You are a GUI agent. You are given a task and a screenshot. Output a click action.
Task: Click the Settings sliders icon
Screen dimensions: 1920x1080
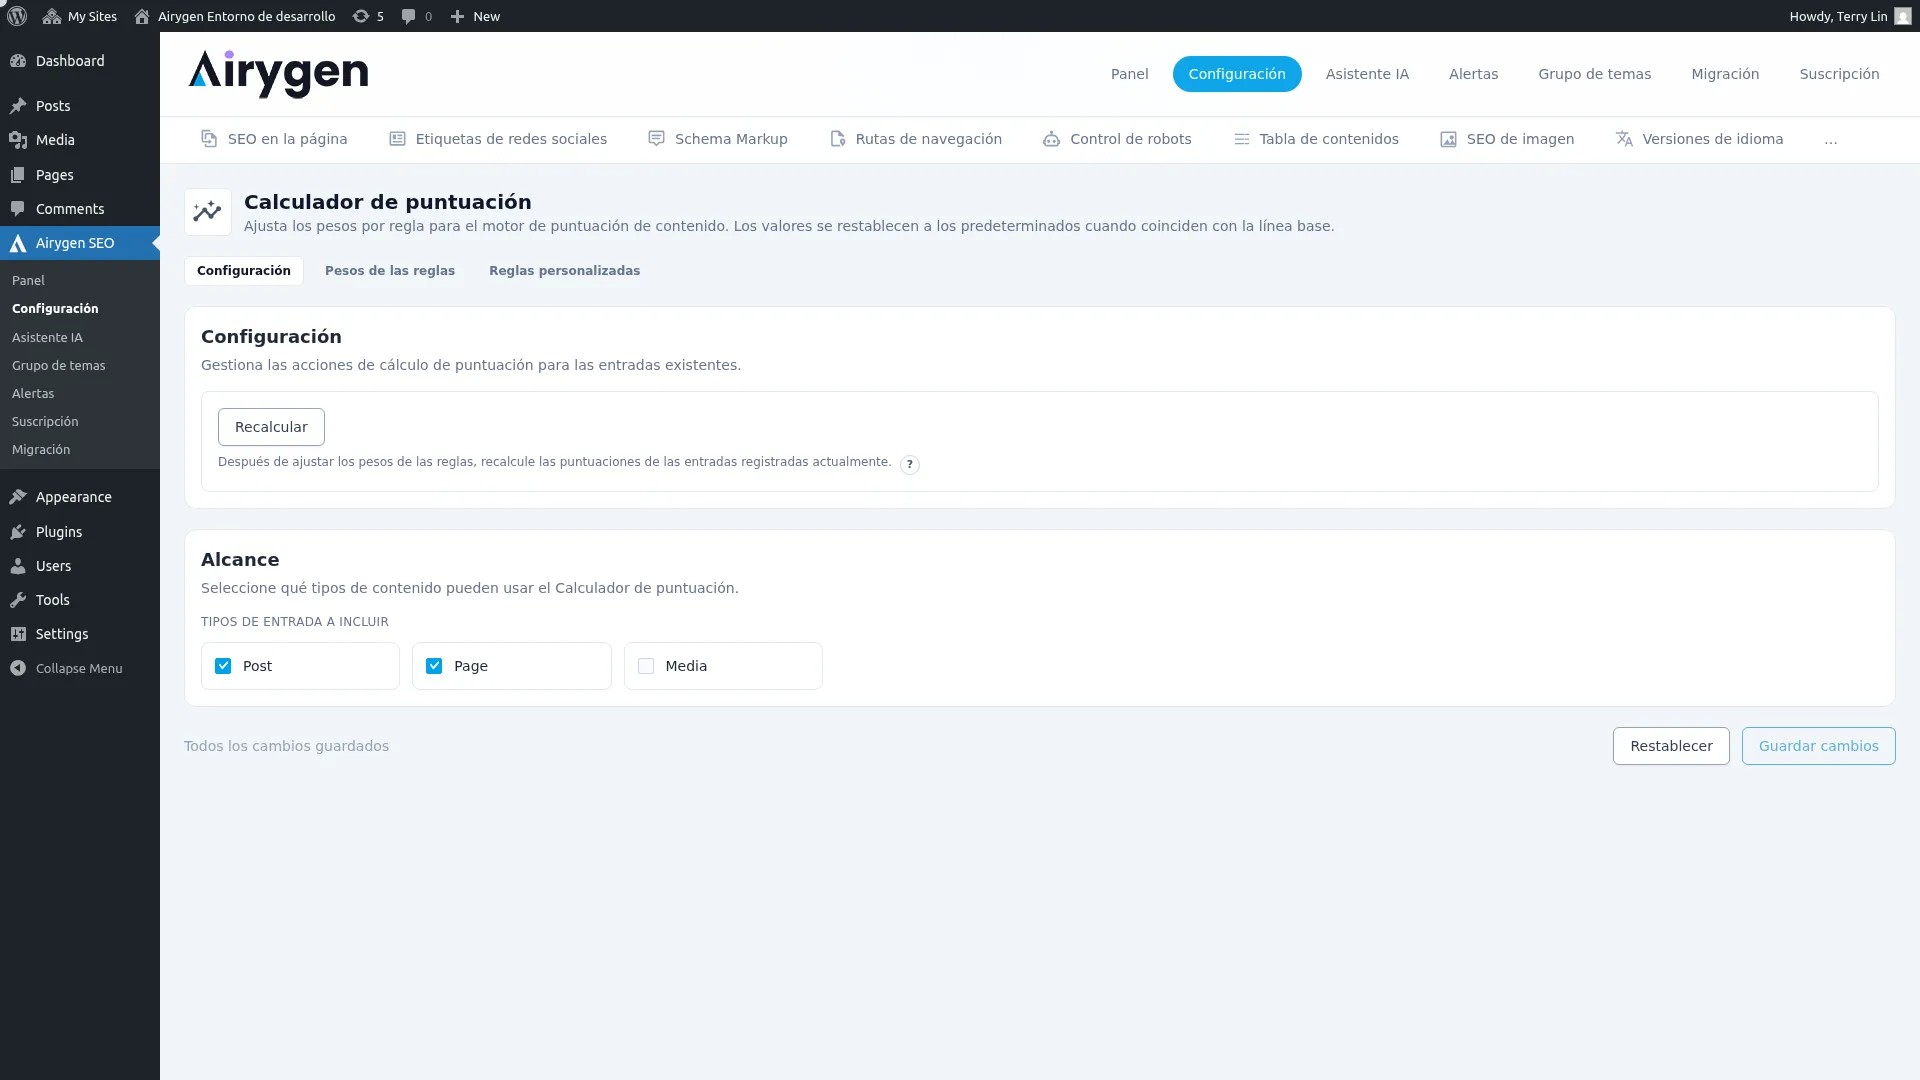pyautogui.click(x=18, y=634)
